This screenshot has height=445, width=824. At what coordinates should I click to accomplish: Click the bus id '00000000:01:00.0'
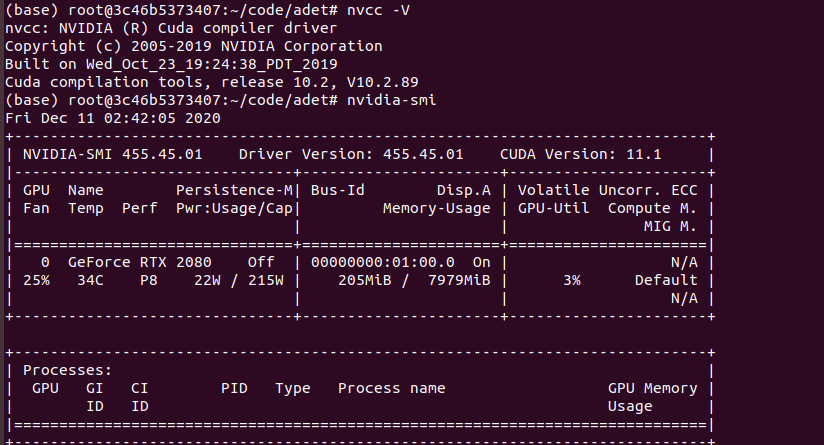(x=382, y=262)
